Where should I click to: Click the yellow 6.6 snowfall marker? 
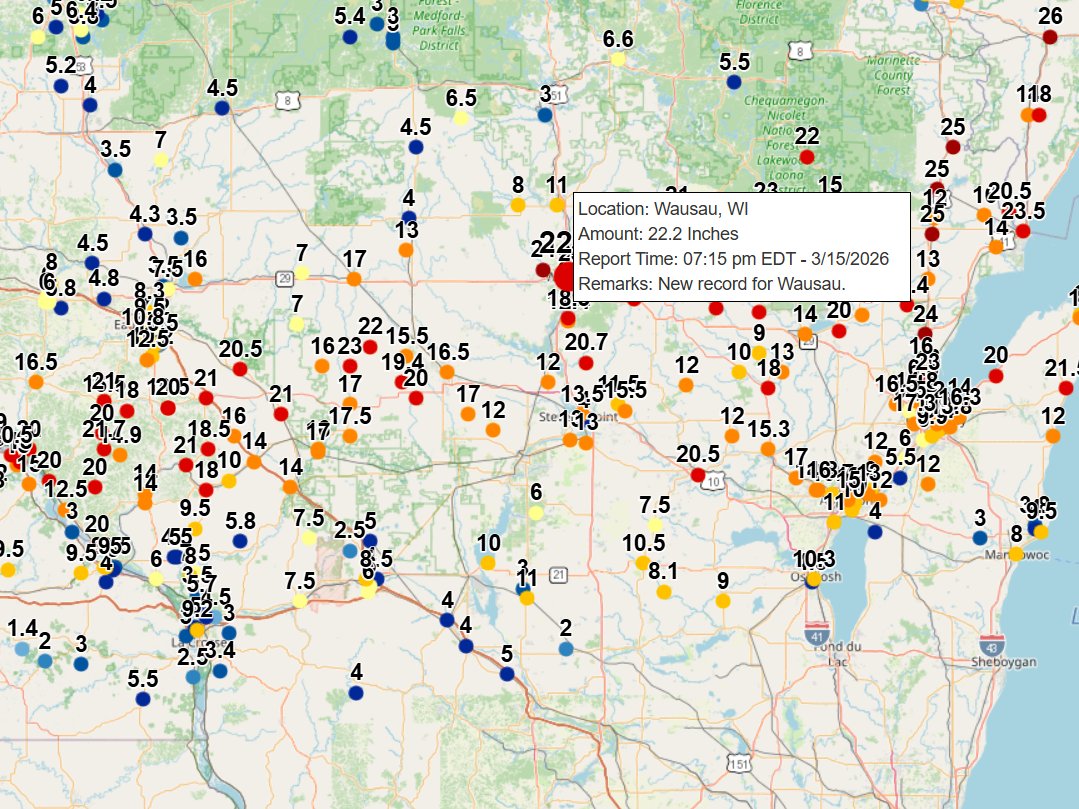point(618,59)
